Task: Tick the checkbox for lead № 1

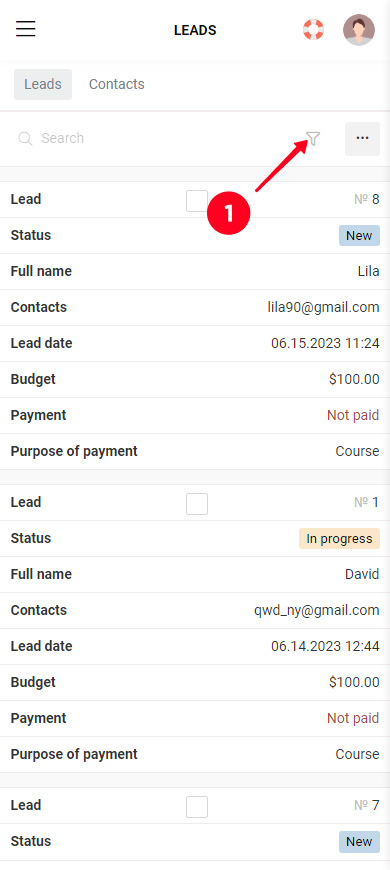Action: pyautogui.click(x=197, y=504)
